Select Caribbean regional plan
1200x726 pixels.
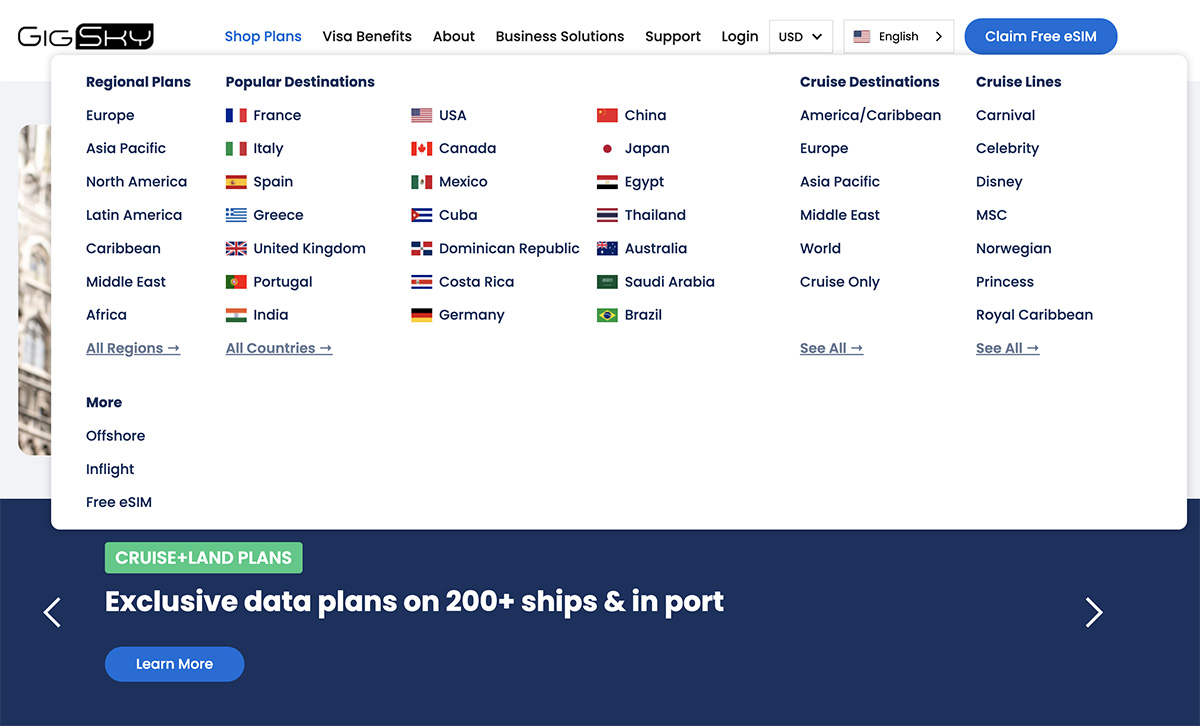123,248
